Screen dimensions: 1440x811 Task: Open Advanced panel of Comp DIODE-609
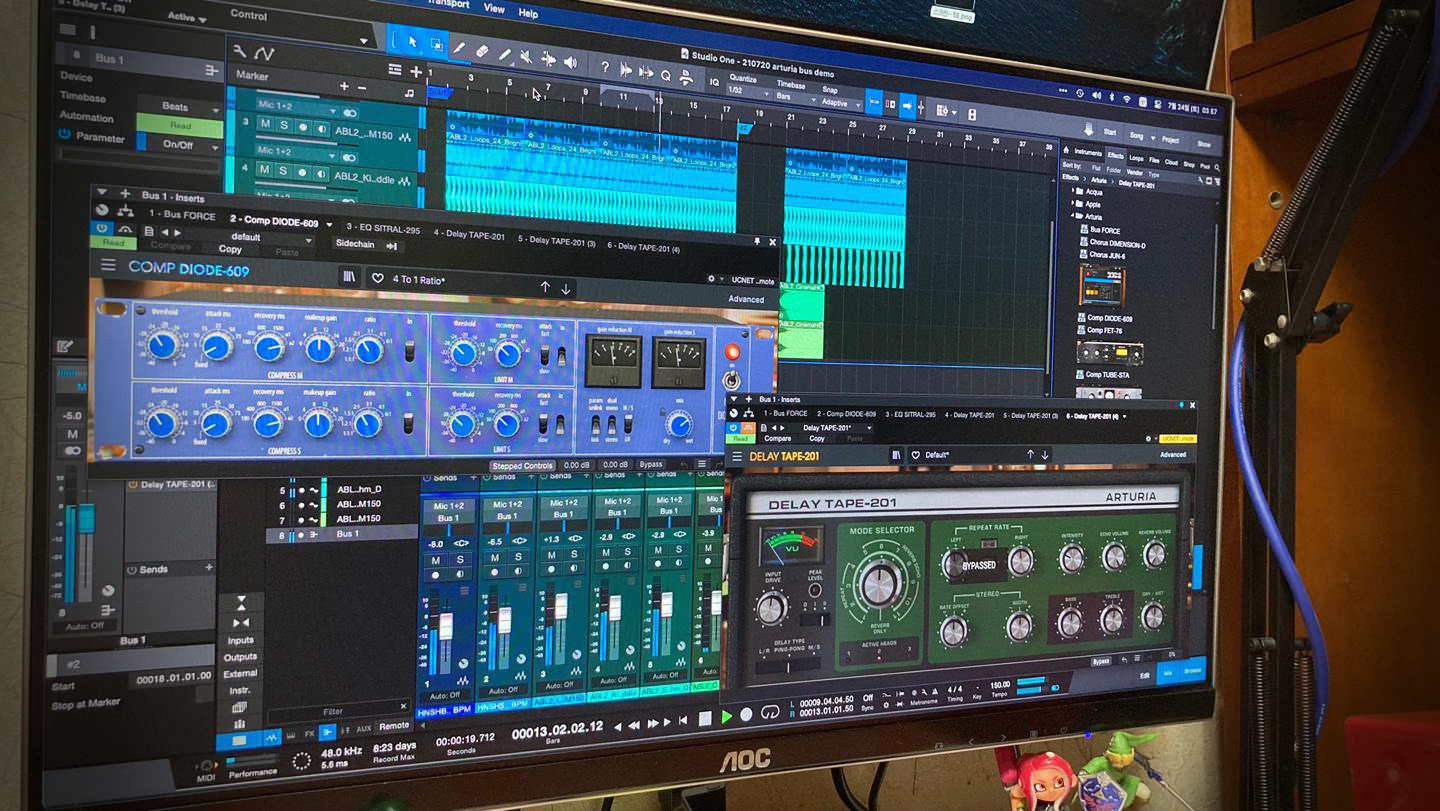point(746,299)
